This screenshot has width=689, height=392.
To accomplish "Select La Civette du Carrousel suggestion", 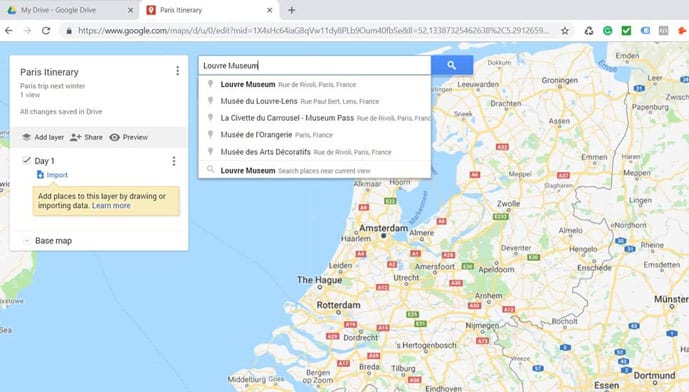I will 315,118.
